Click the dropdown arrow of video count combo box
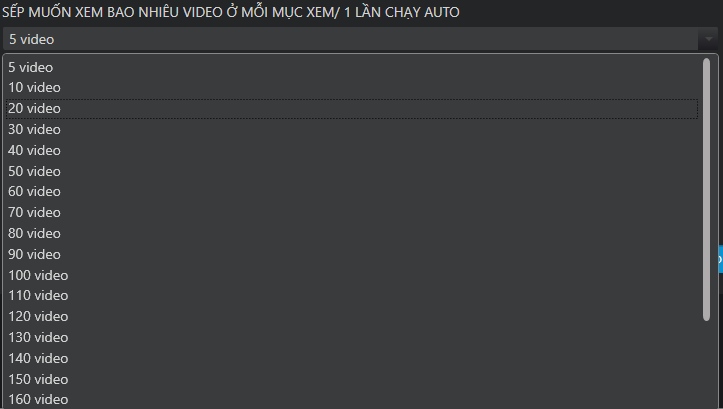This screenshot has height=409, width=723. [x=708, y=39]
